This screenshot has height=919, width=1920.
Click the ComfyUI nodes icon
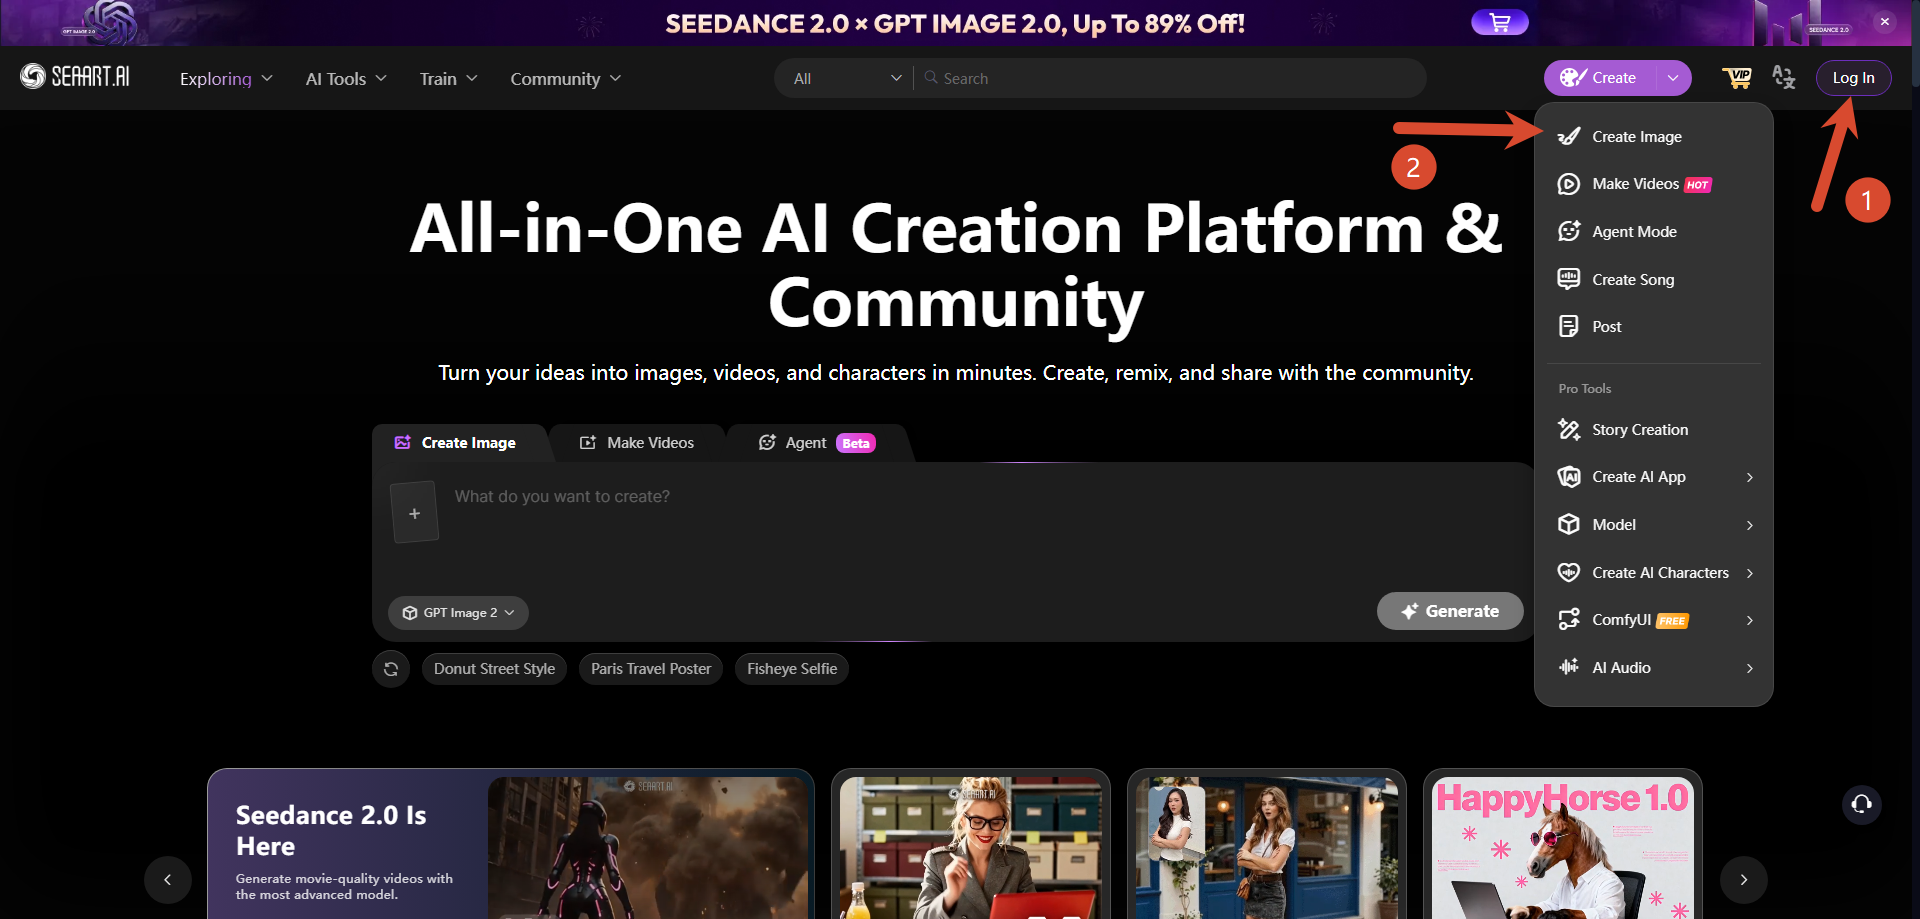click(1569, 620)
